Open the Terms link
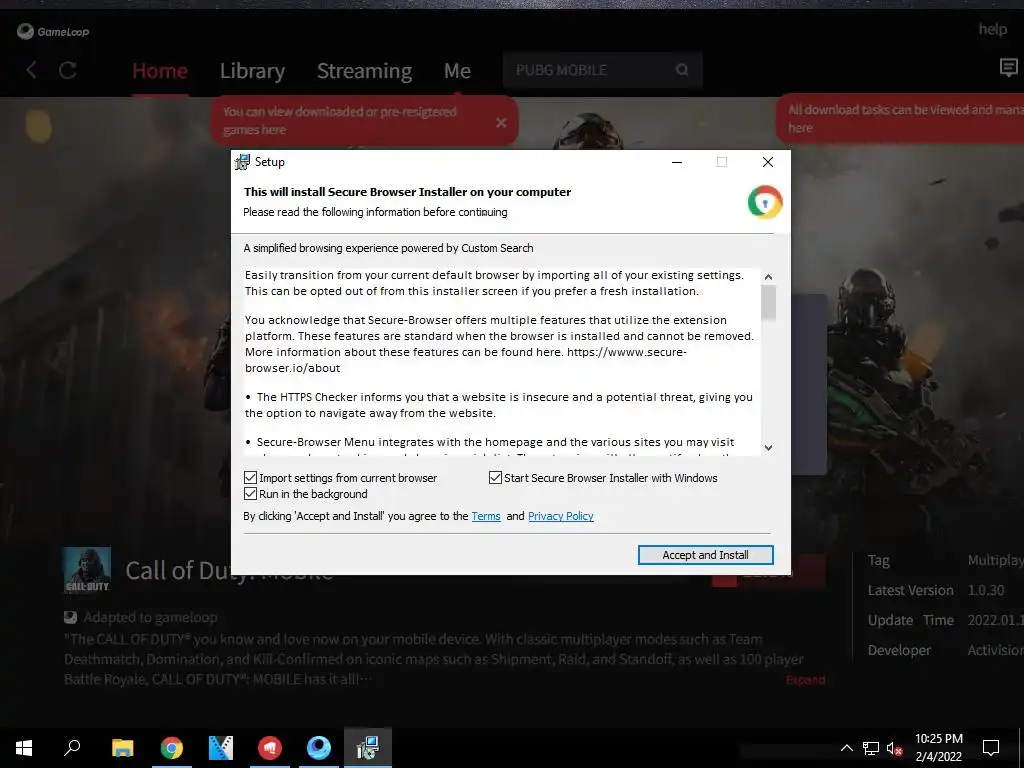1024x768 pixels. (x=486, y=516)
